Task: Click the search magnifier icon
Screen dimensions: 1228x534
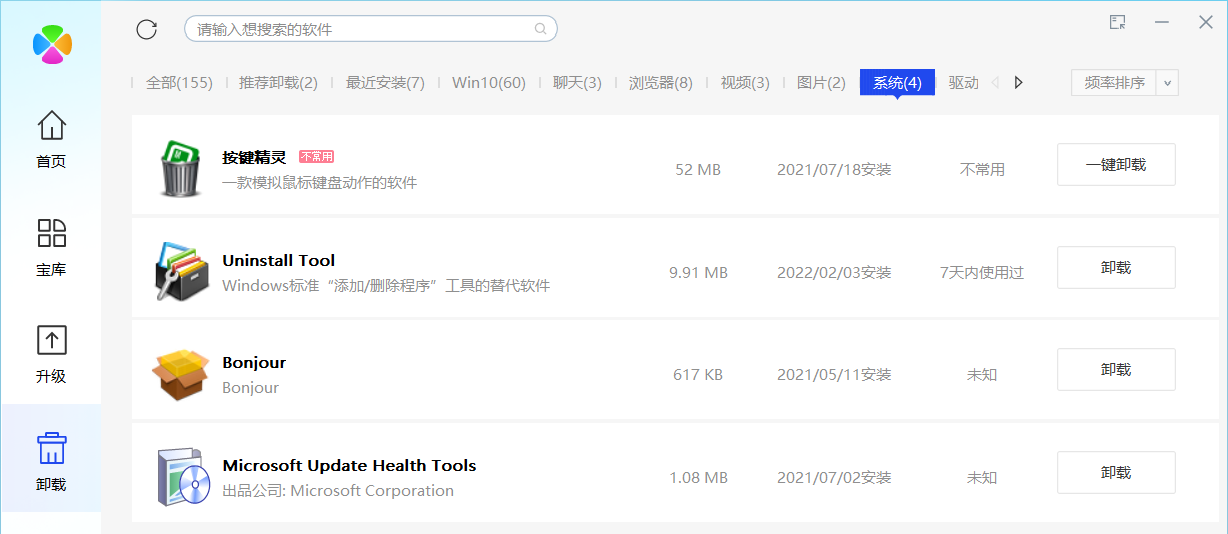Action: point(541,29)
